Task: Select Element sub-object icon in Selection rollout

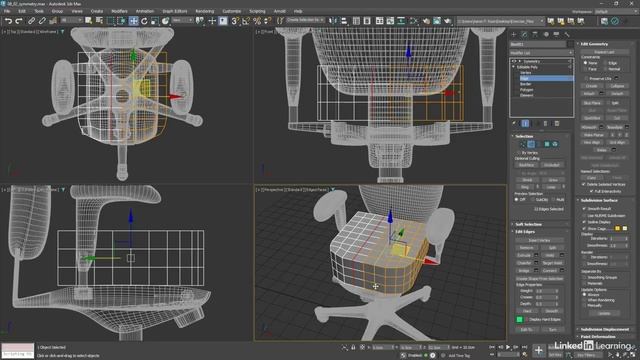Action: (555, 144)
